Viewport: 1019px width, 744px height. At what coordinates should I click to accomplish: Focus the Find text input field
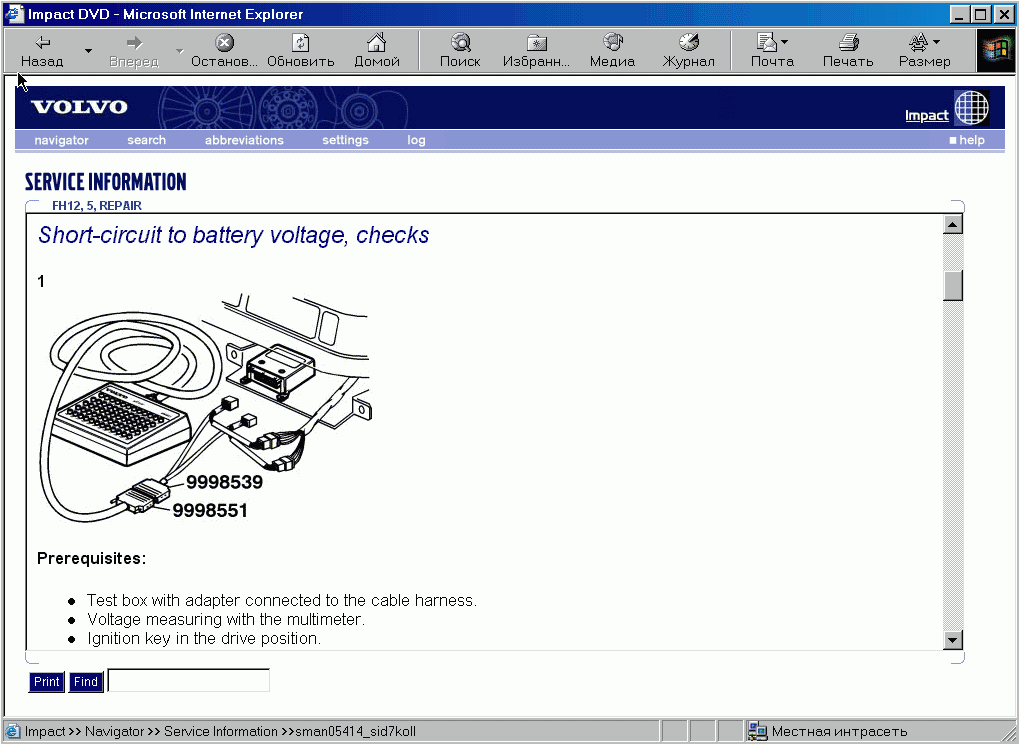(x=188, y=680)
